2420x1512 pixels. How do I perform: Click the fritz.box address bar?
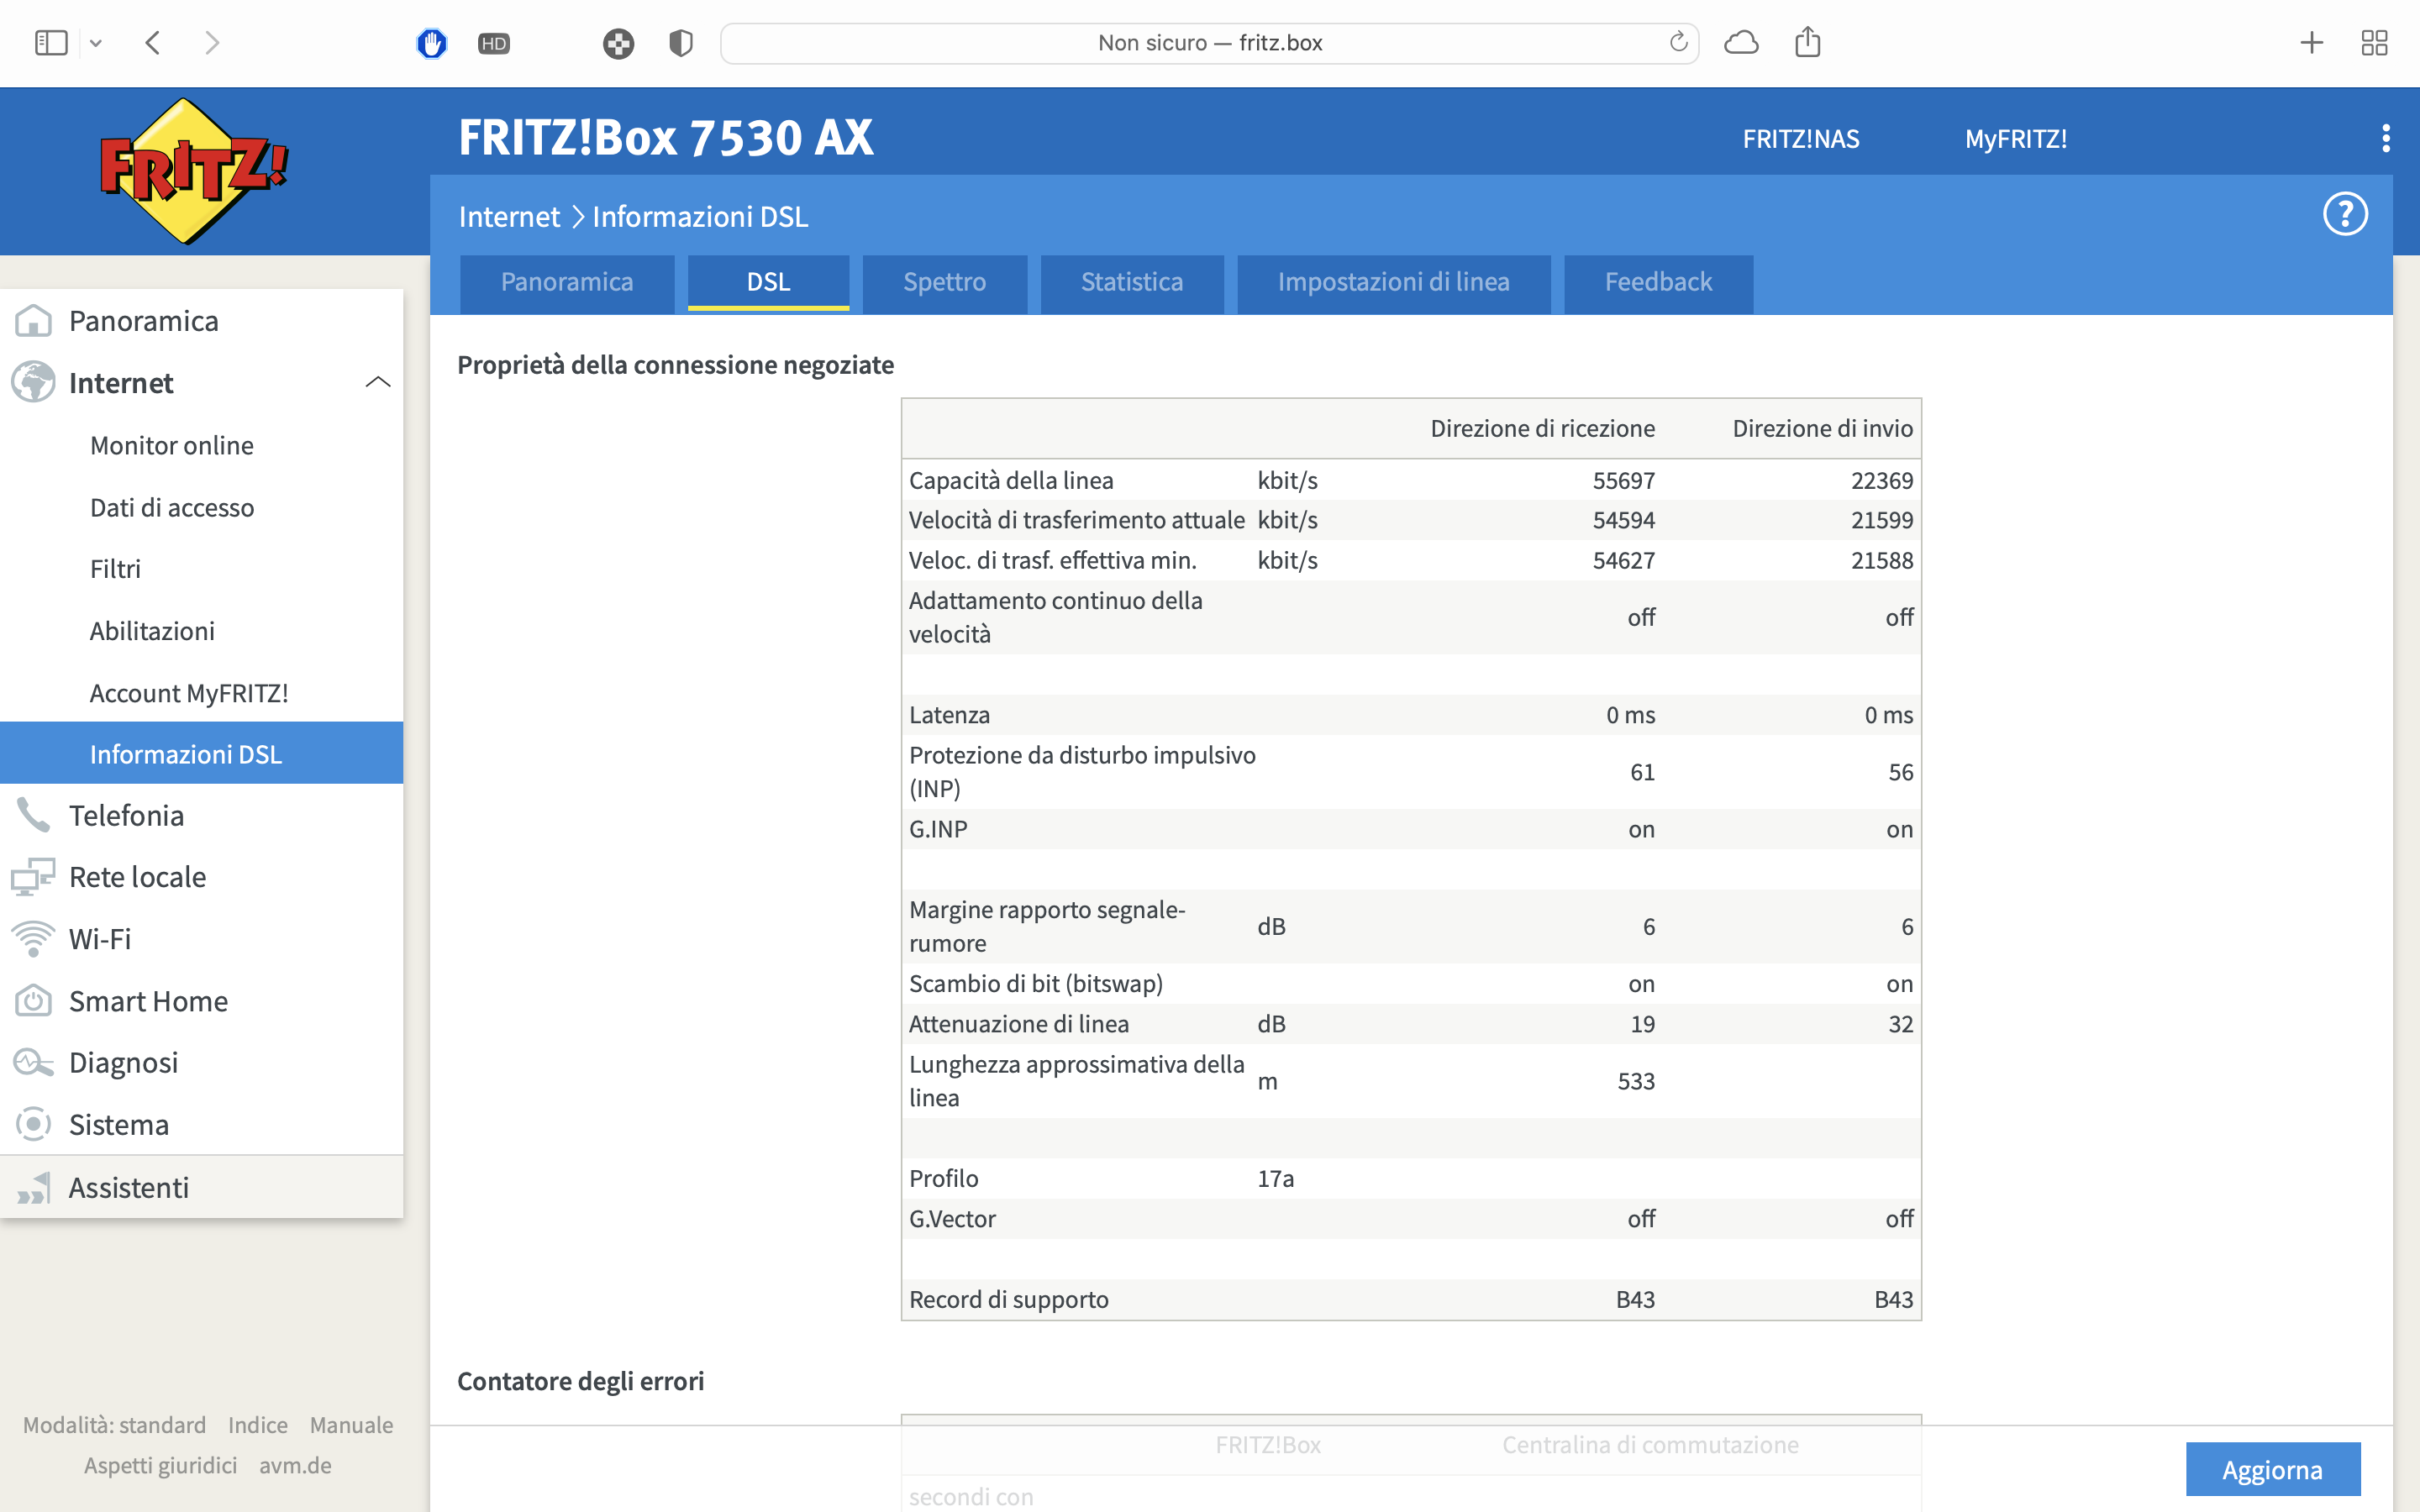tap(1208, 43)
